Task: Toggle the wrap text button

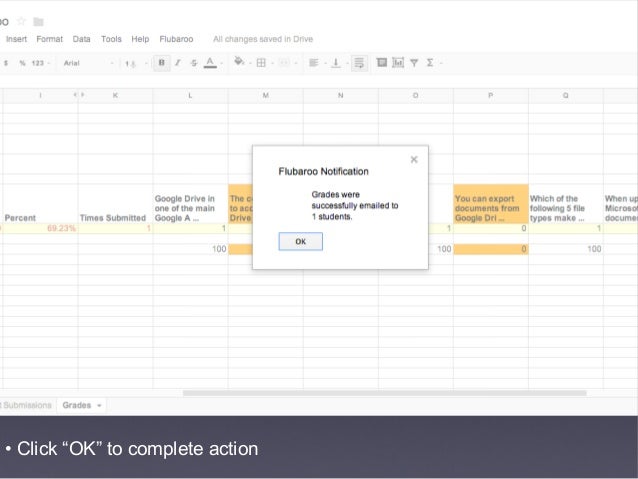Action: tap(359, 63)
